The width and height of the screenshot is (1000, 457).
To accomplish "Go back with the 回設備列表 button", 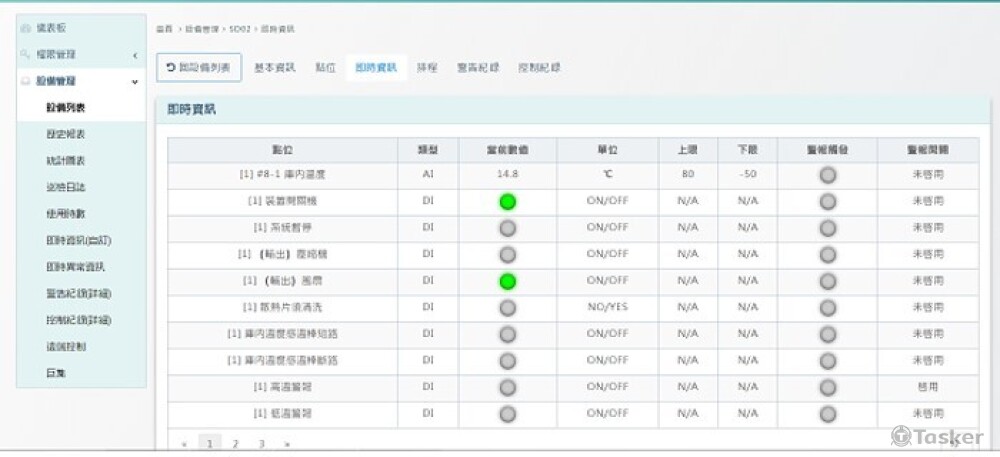I will [x=199, y=68].
